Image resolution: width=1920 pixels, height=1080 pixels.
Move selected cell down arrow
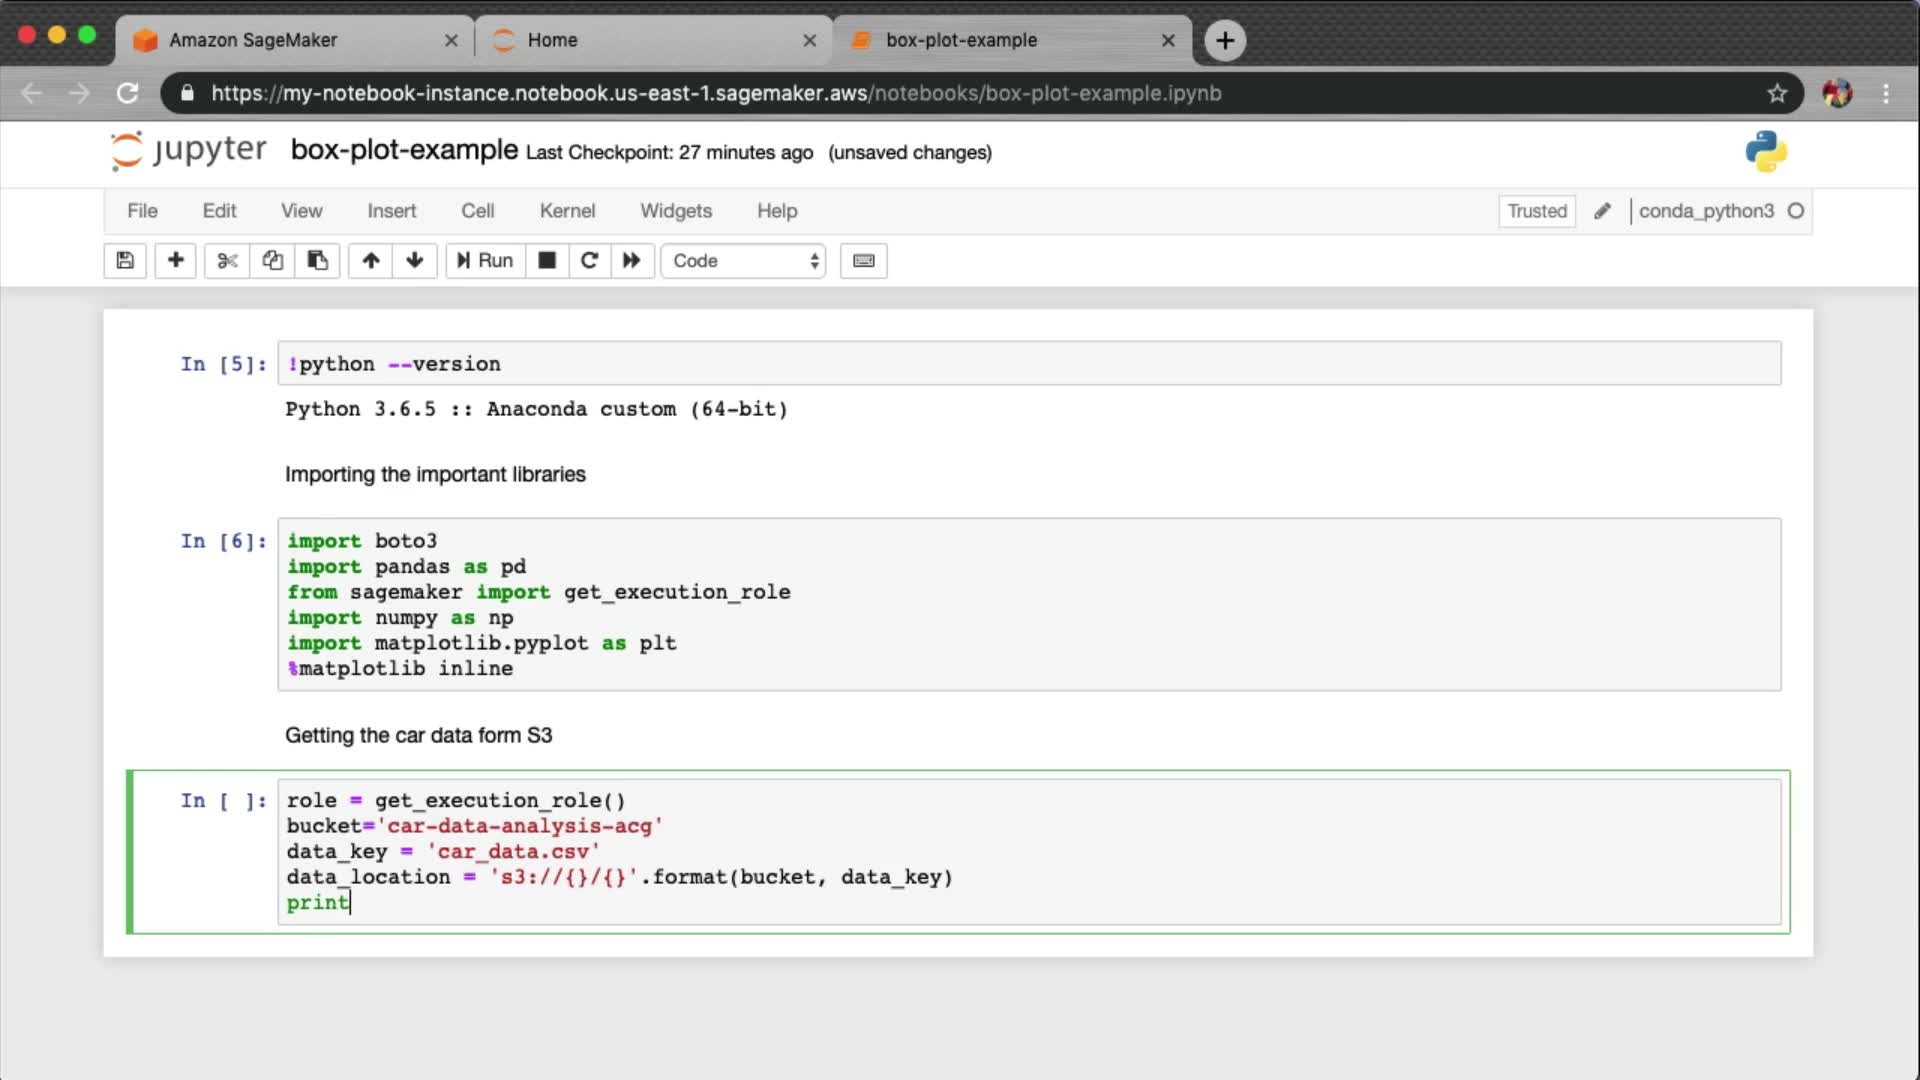click(x=415, y=261)
